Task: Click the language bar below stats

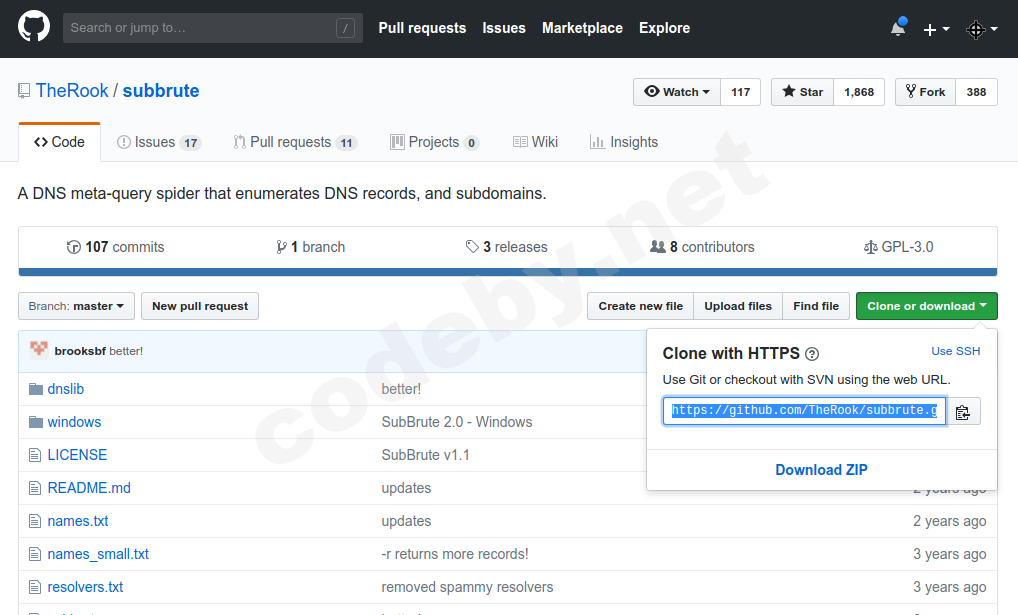Action: point(508,272)
